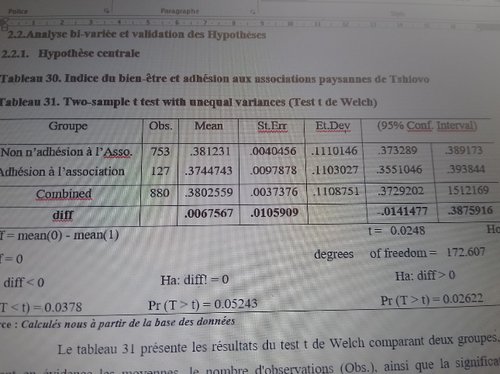Click the interval value '1512169'
500x374 pixels.
[x=468, y=190]
